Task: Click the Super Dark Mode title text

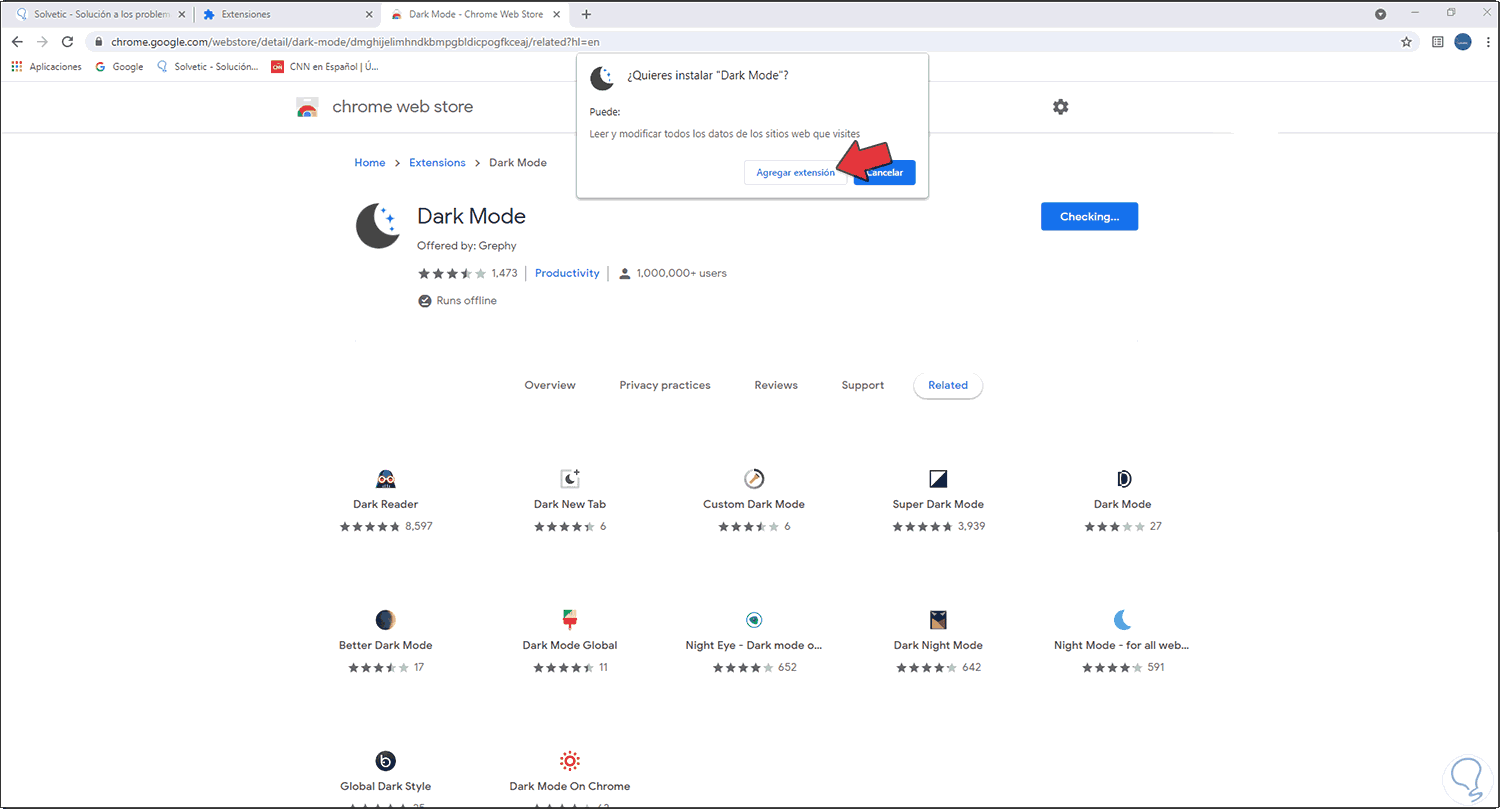Action: click(x=938, y=504)
